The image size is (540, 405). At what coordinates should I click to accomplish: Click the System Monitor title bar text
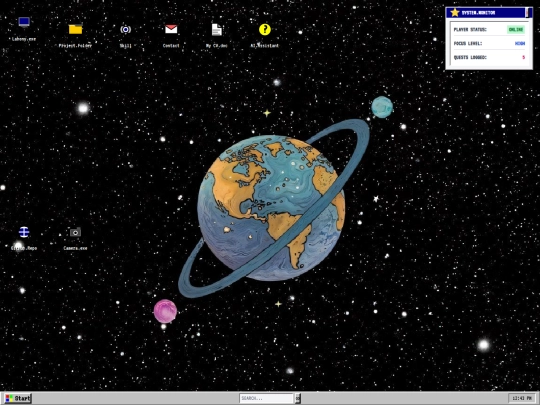pyautogui.click(x=478, y=13)
